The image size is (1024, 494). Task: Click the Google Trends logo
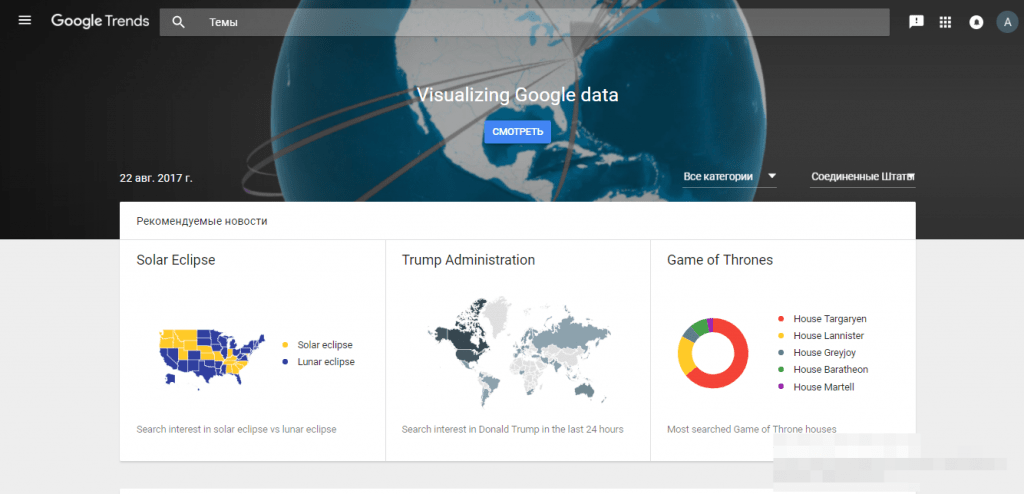100,21
